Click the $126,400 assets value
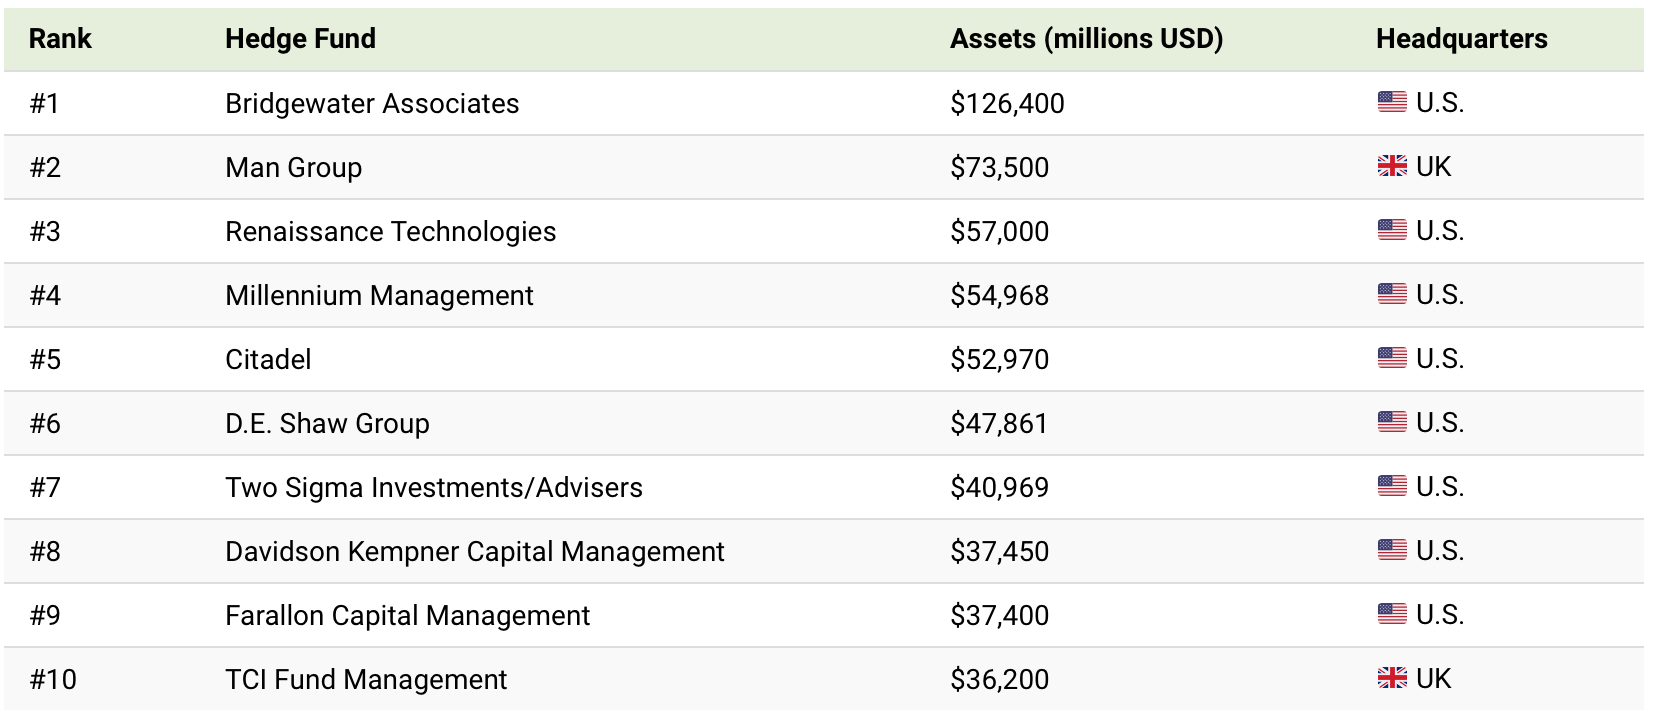This screenshot has width=1662, height=720. coord(1007,103)
